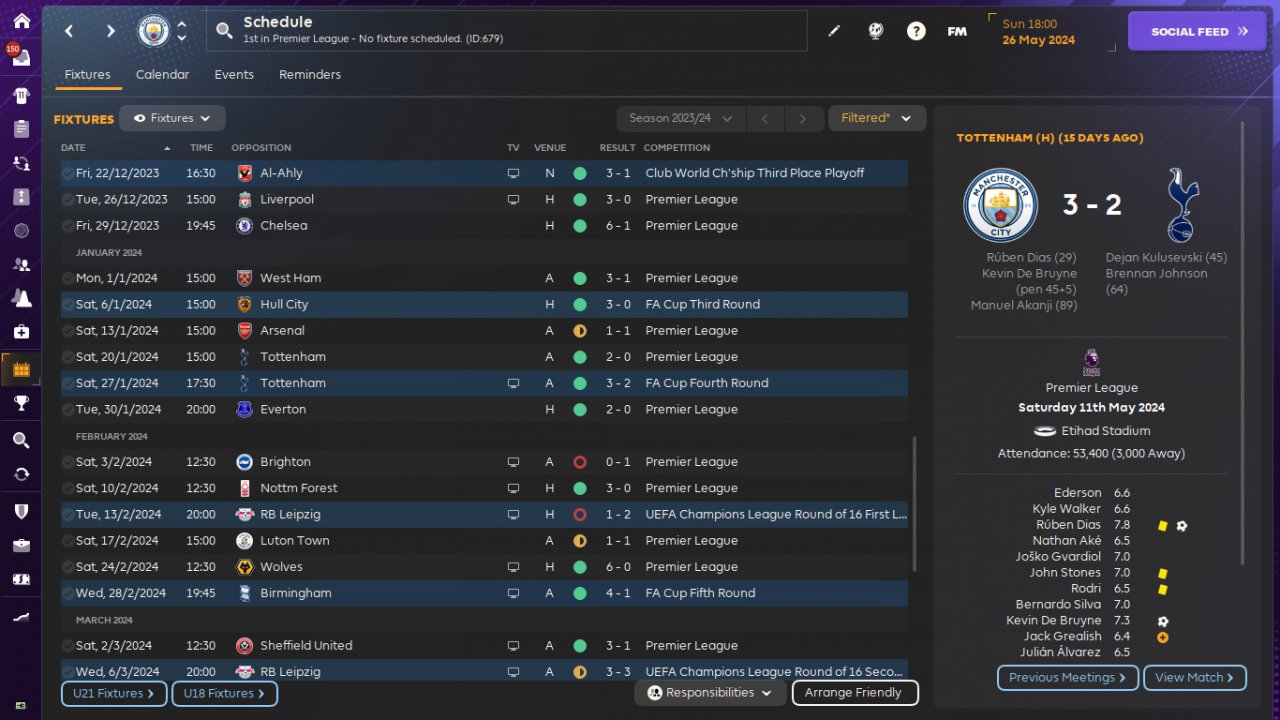Open the Home icon in sidebar
The image size is (1280, 720).
pos(21,21)
